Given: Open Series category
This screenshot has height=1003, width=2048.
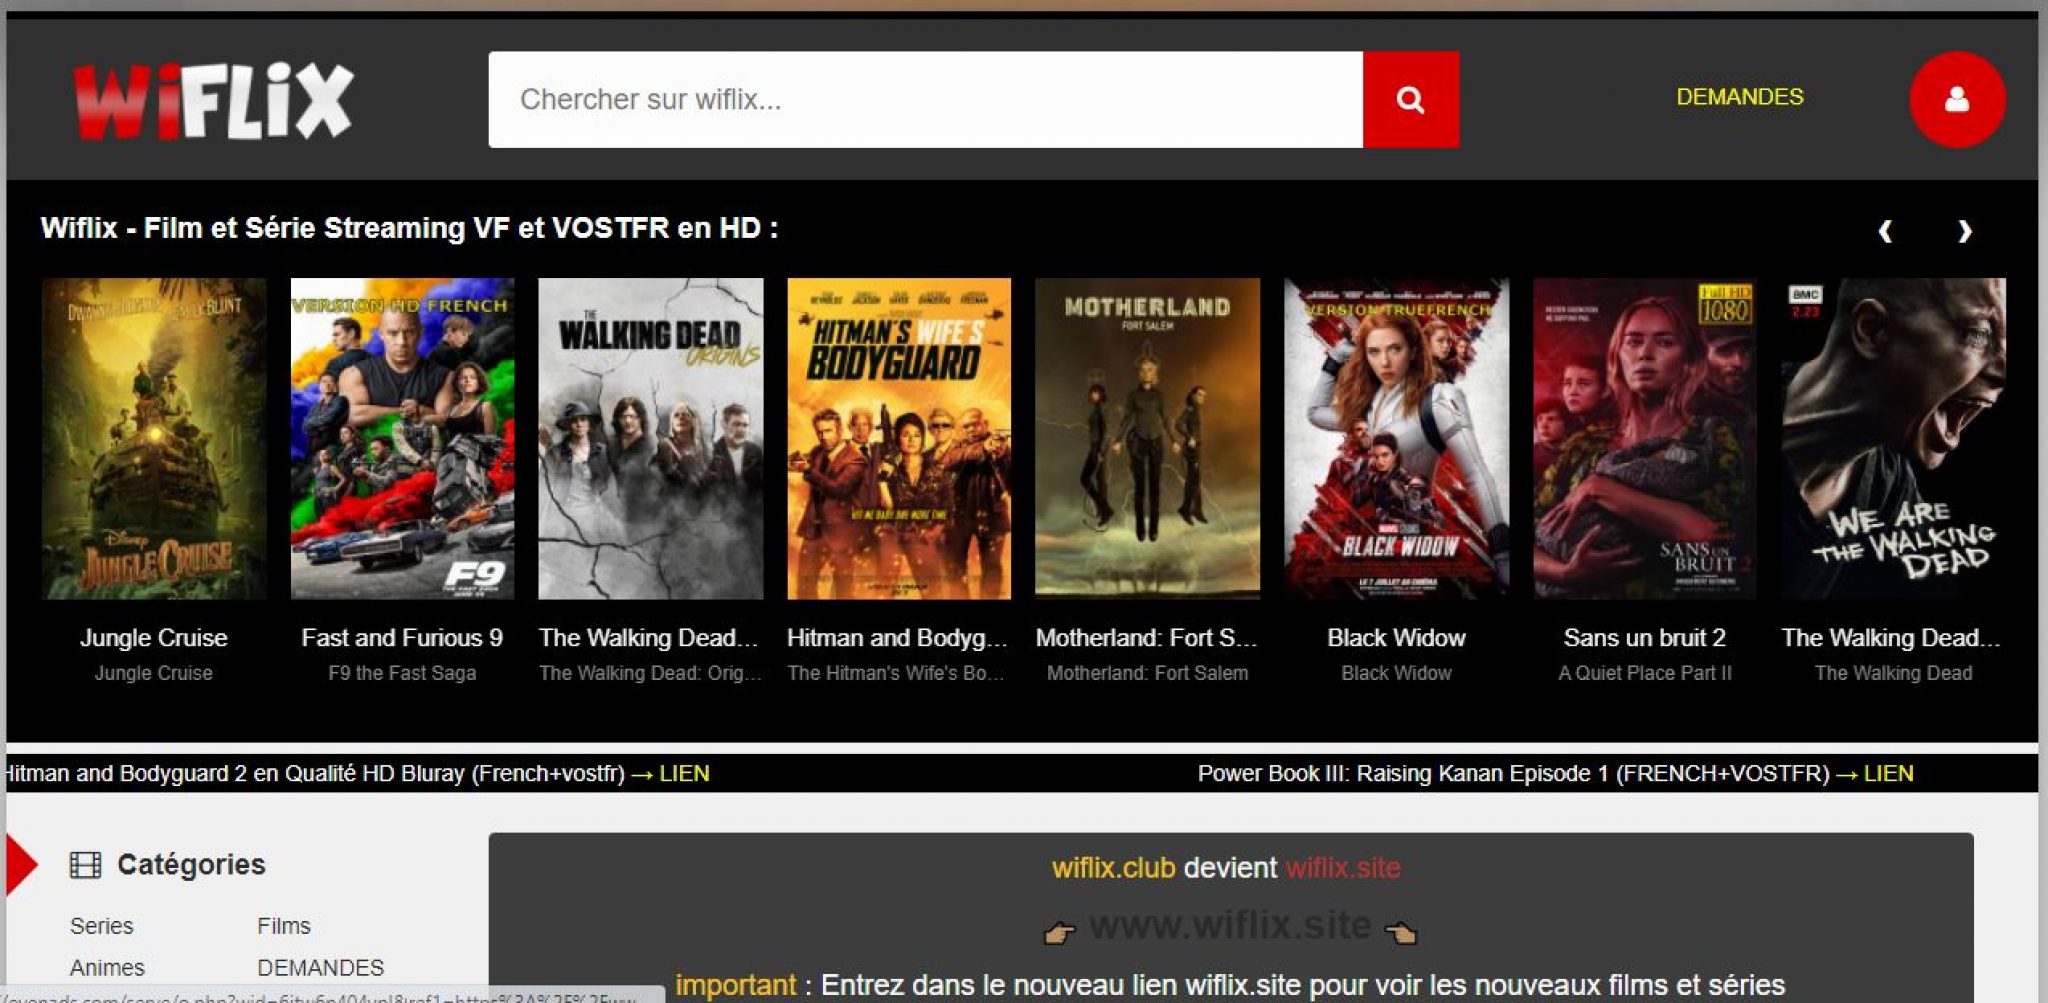Looking at the screenshot, I should pyautogui.click(x=102, y=926).
